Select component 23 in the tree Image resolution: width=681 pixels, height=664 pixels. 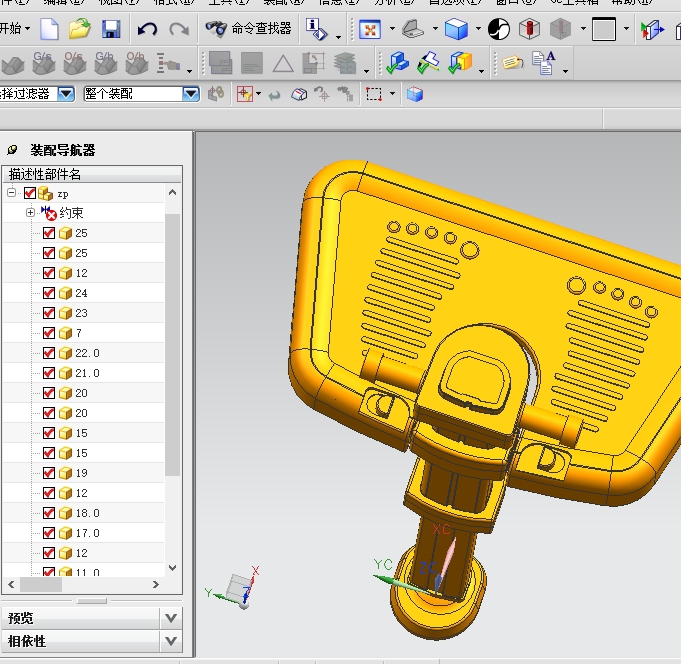tap(80, 313)
